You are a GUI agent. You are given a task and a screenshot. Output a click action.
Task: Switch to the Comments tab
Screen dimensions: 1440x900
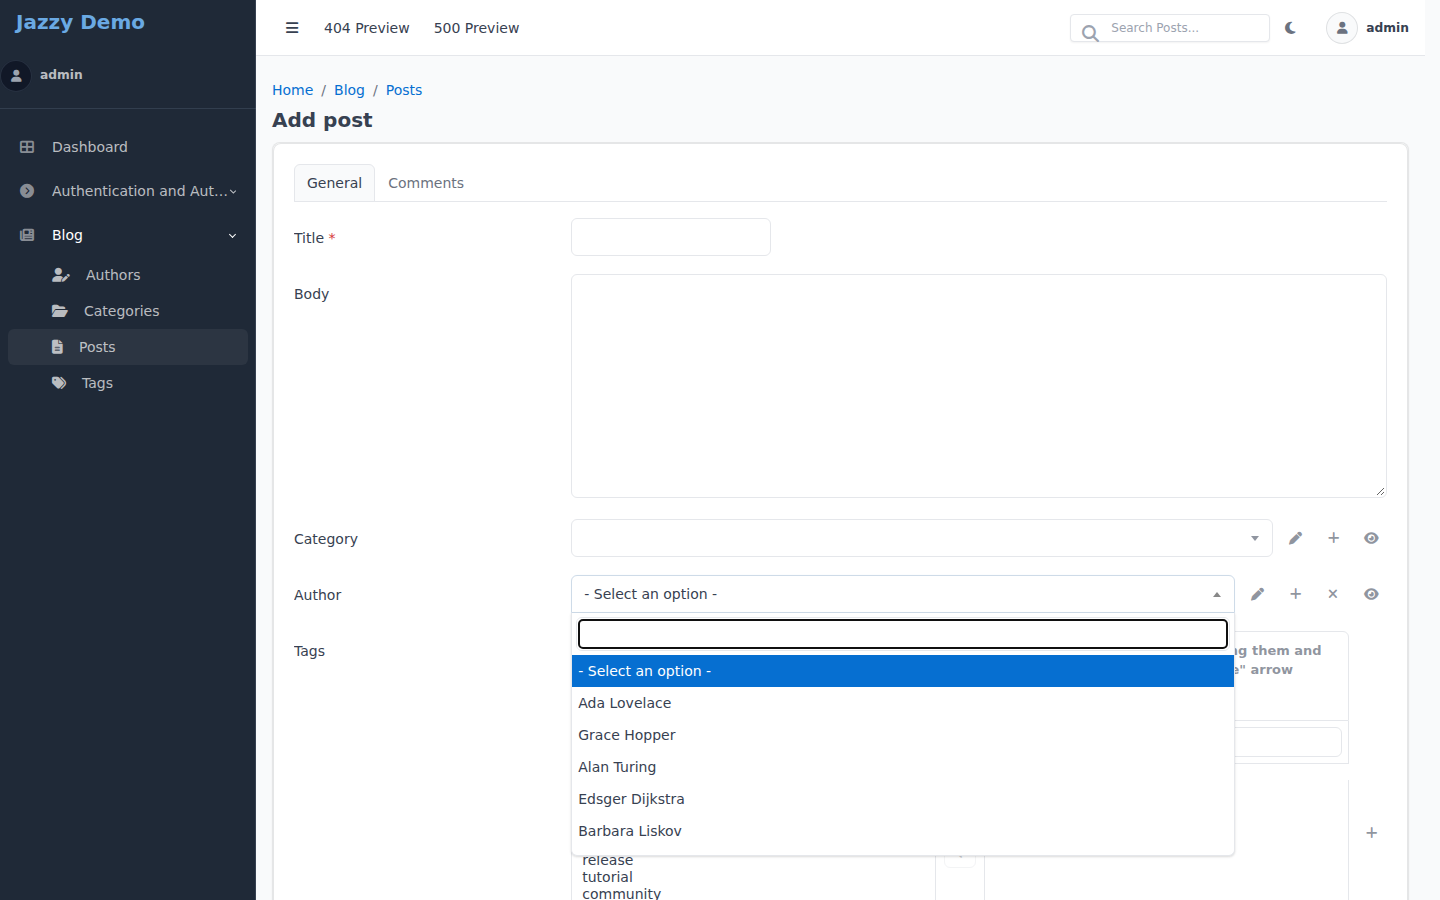click(426, 183)
